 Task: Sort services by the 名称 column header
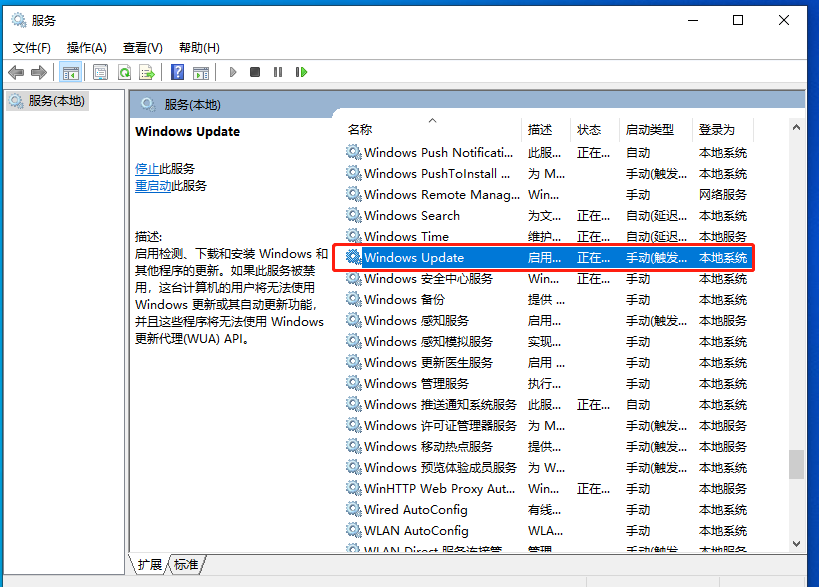point(357,129)
